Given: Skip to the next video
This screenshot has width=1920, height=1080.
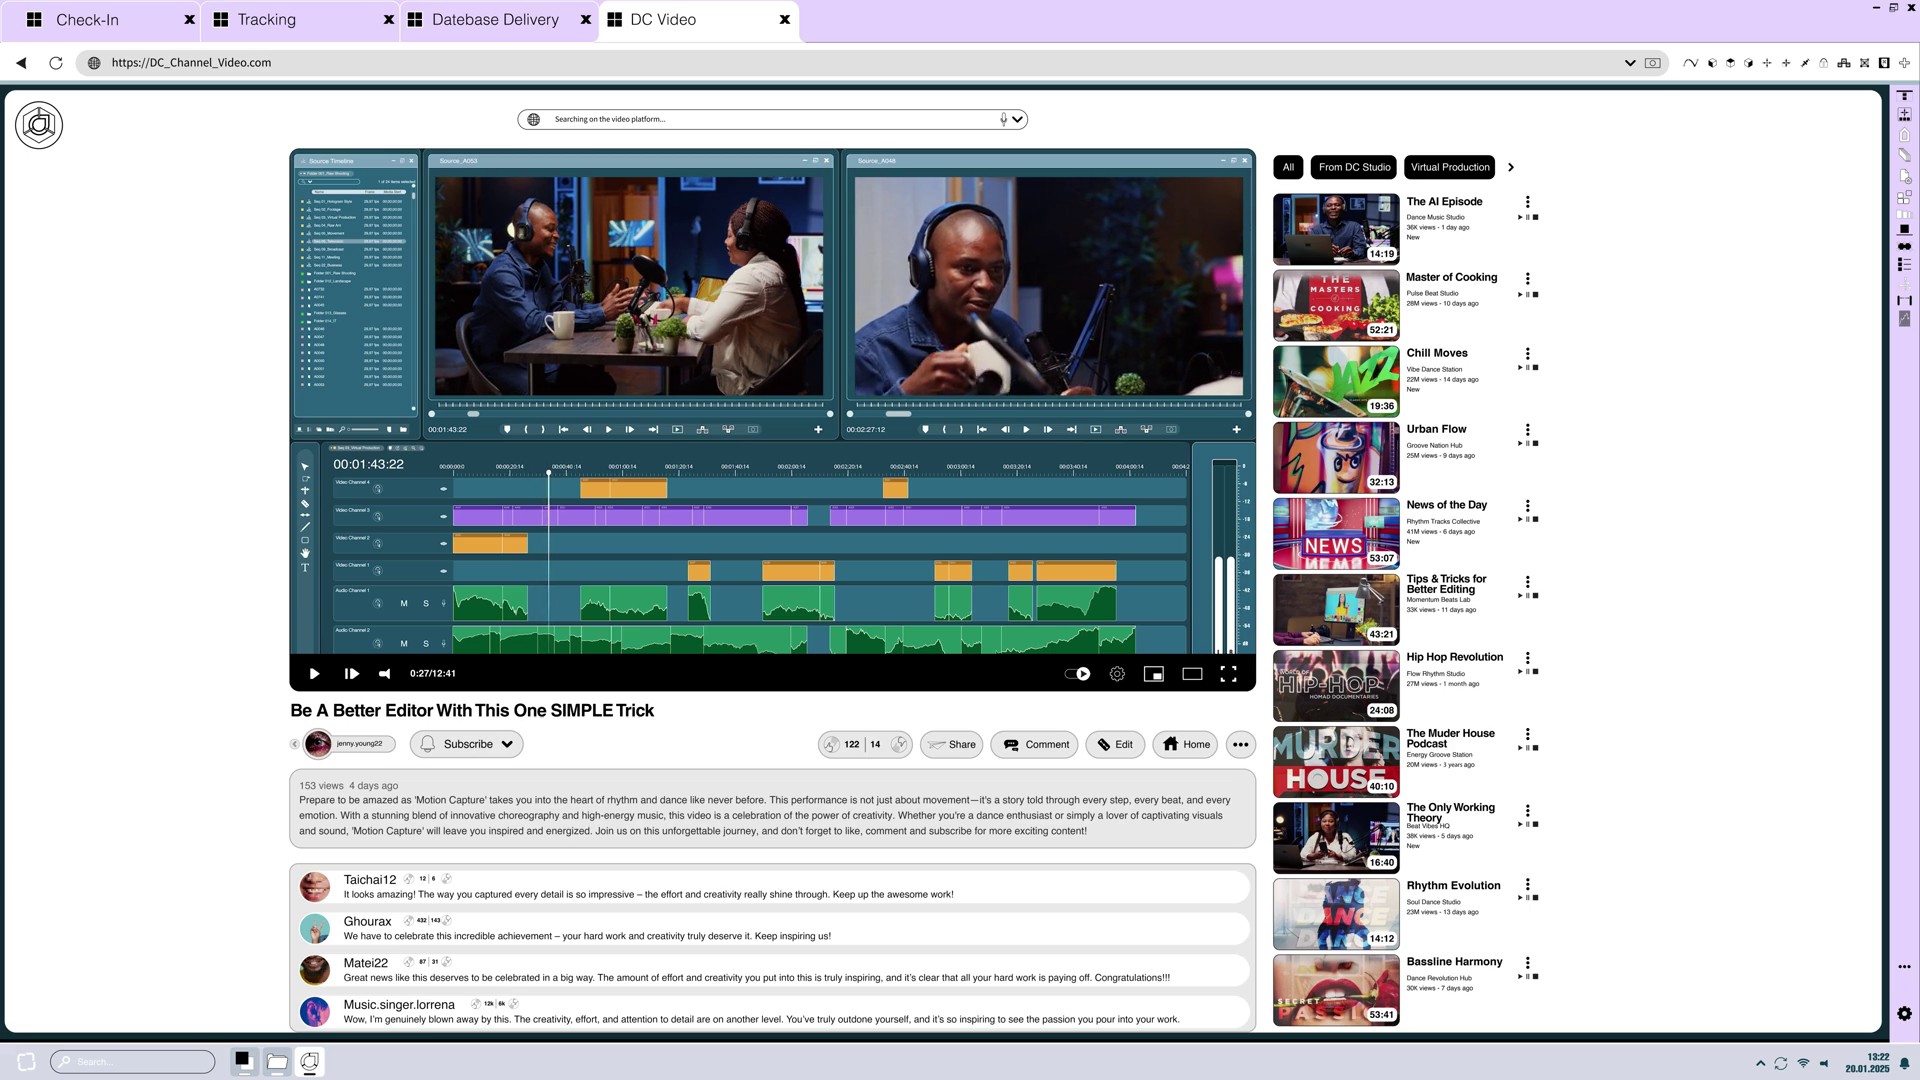Looking at the screenshot, I should coord(351,674).
